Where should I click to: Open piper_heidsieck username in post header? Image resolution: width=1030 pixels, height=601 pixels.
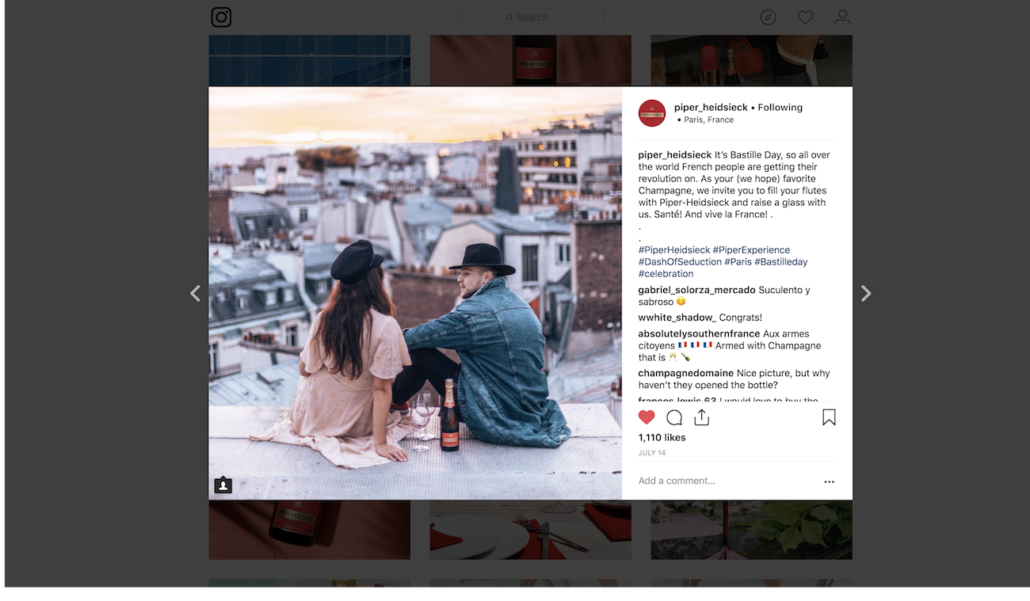coord(711,107)
